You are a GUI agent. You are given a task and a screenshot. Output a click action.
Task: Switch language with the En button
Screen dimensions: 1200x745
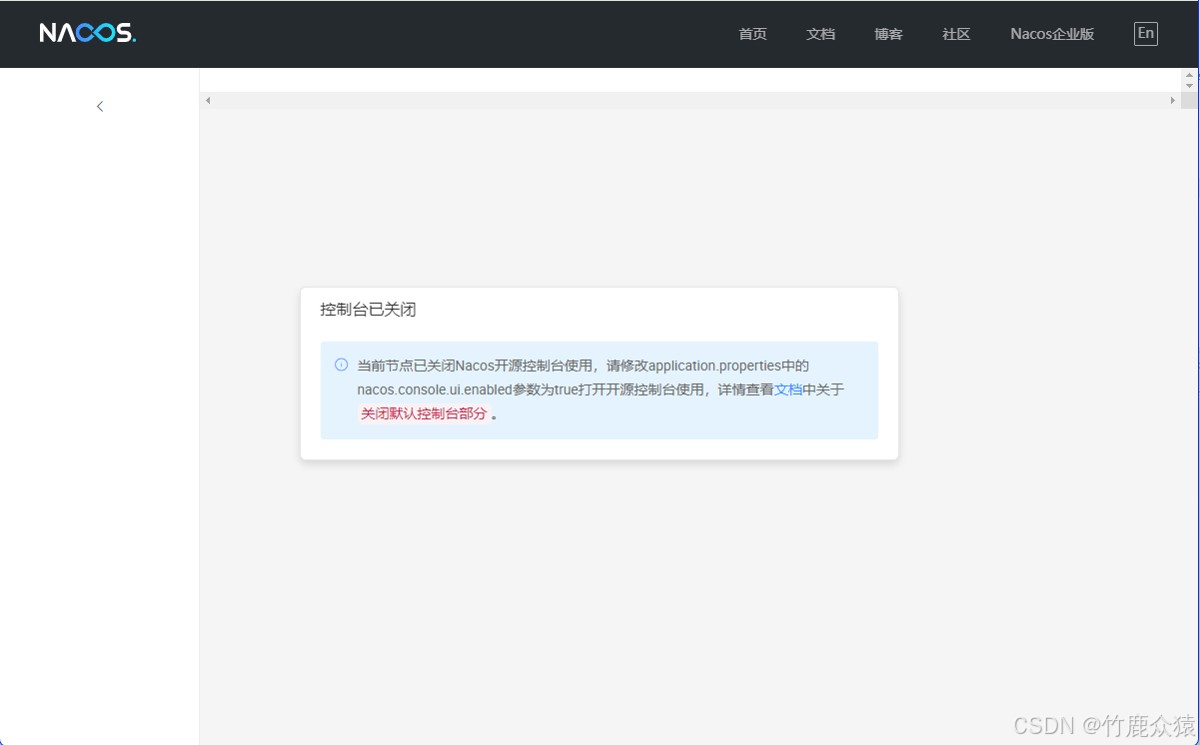tap(1146, 33)
